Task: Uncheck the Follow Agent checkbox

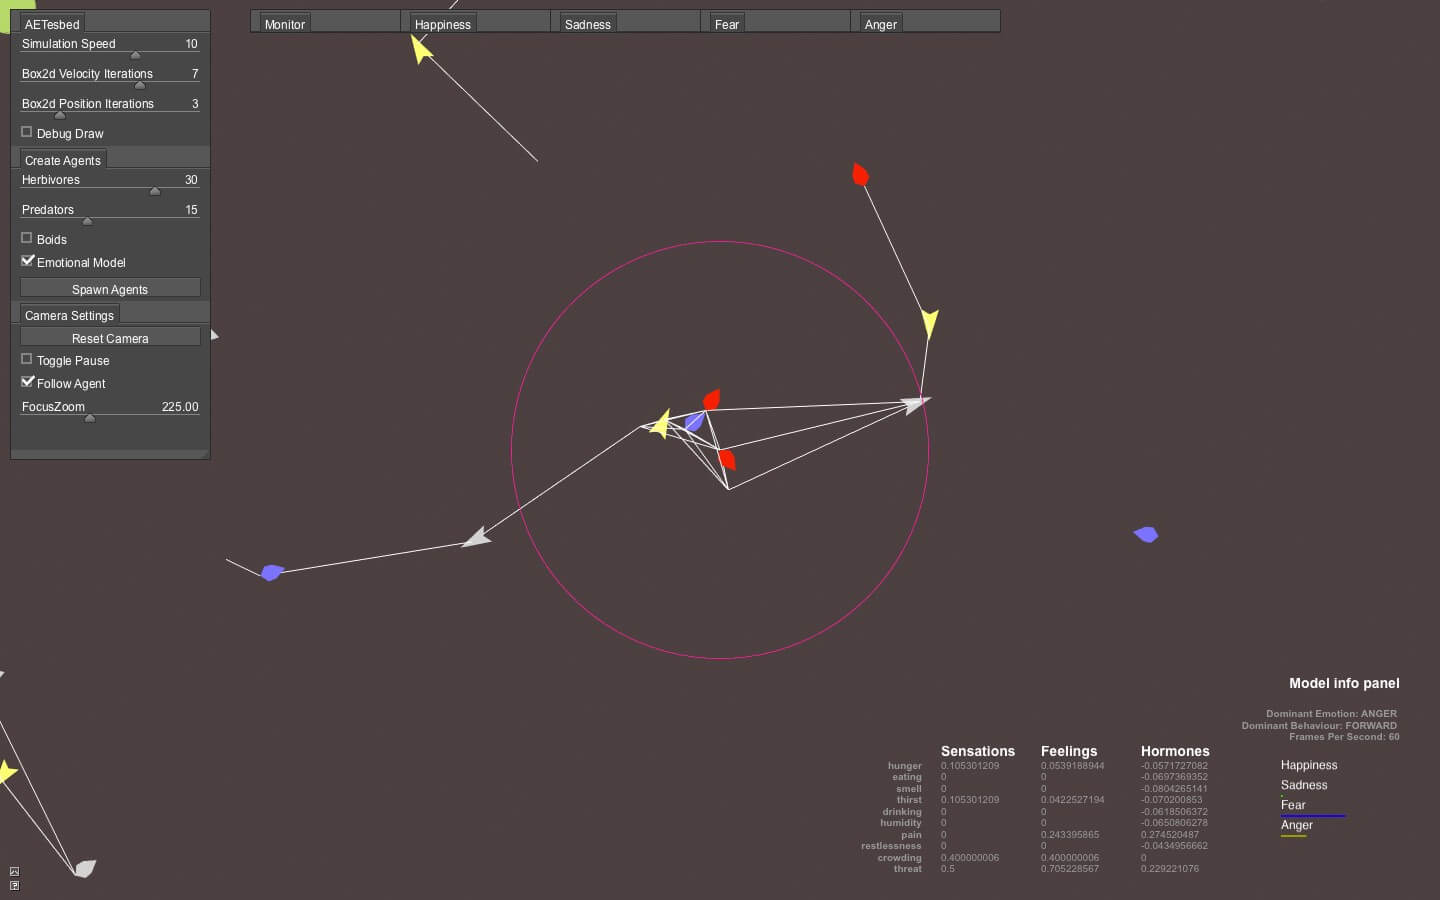Action: point(27,382)
